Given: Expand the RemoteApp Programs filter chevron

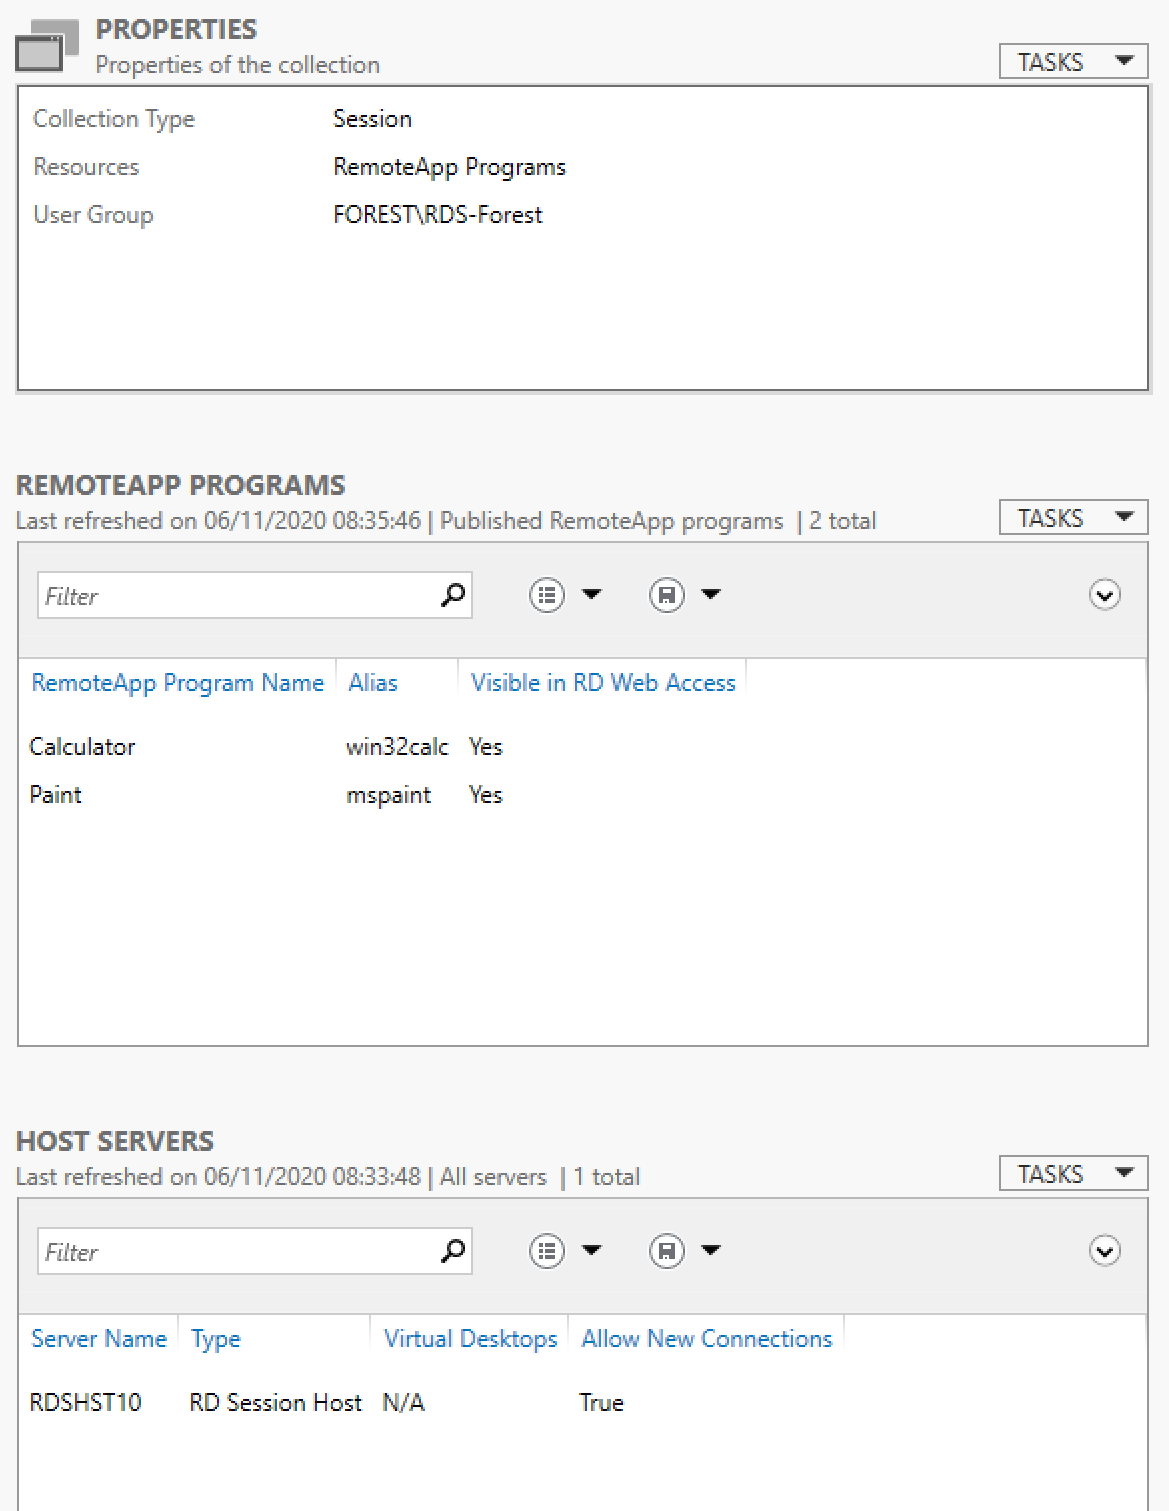Looking at the screenshot, I should pyautogui.click(x=1105, y=595).
